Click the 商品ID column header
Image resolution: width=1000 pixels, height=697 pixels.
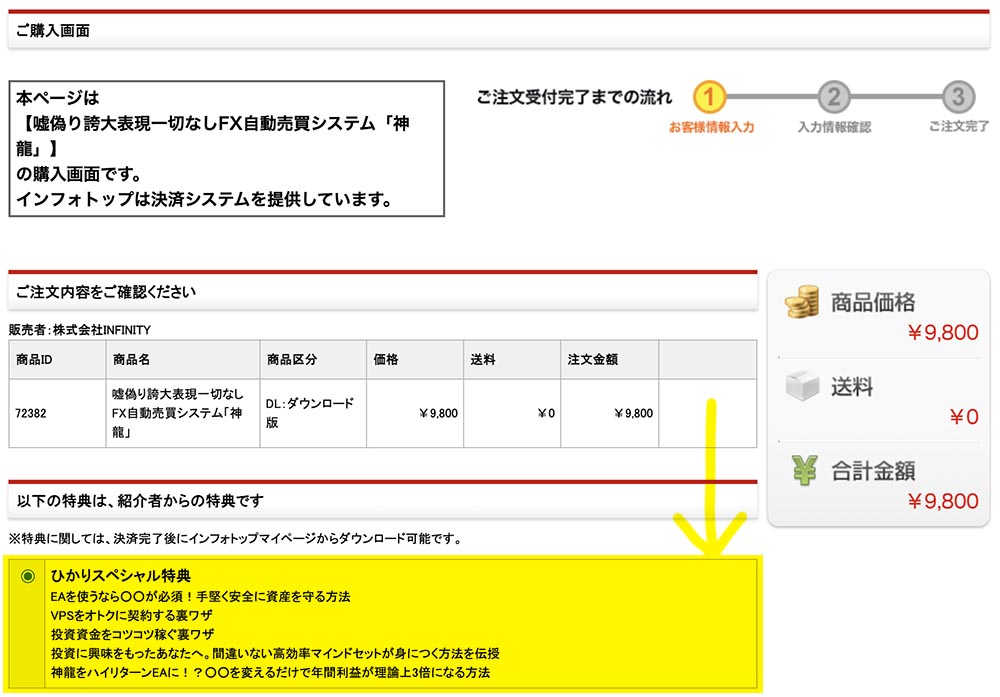(x=57, y=360)
